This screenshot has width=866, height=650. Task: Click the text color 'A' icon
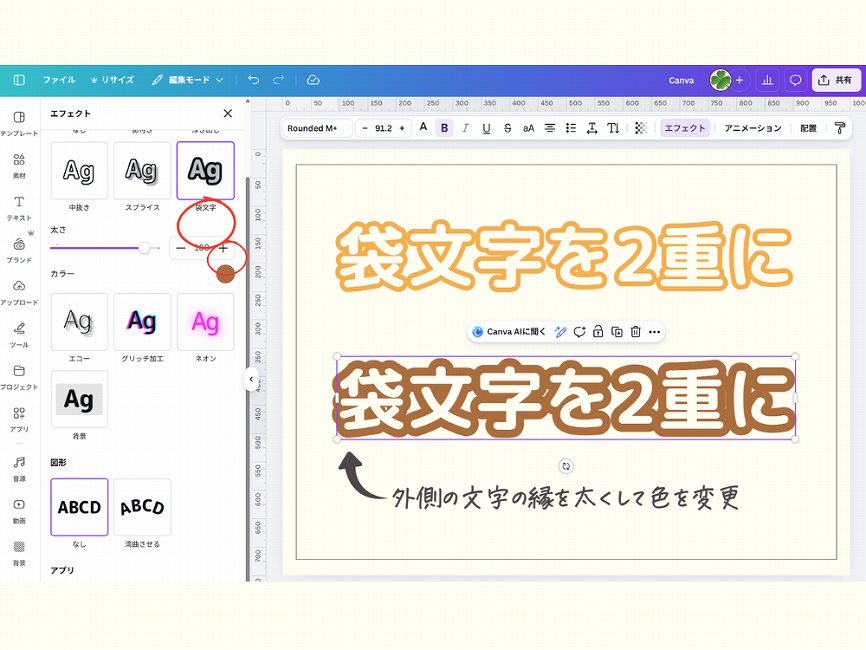(x=423, y=128)
